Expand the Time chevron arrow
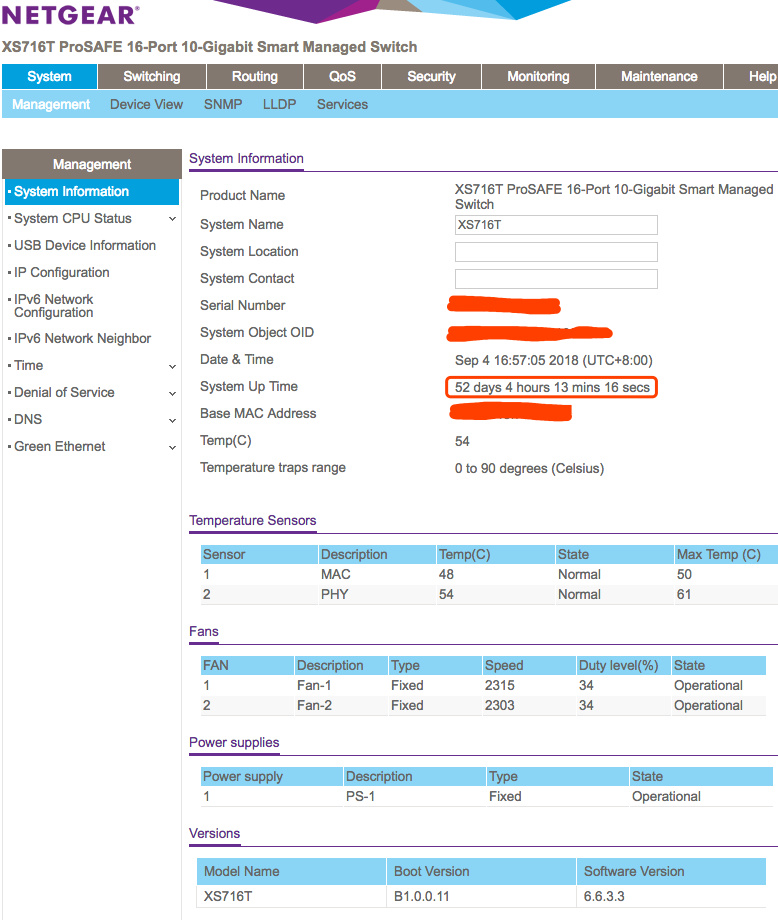This screenshot has width=778, height=920. (172, 366)
